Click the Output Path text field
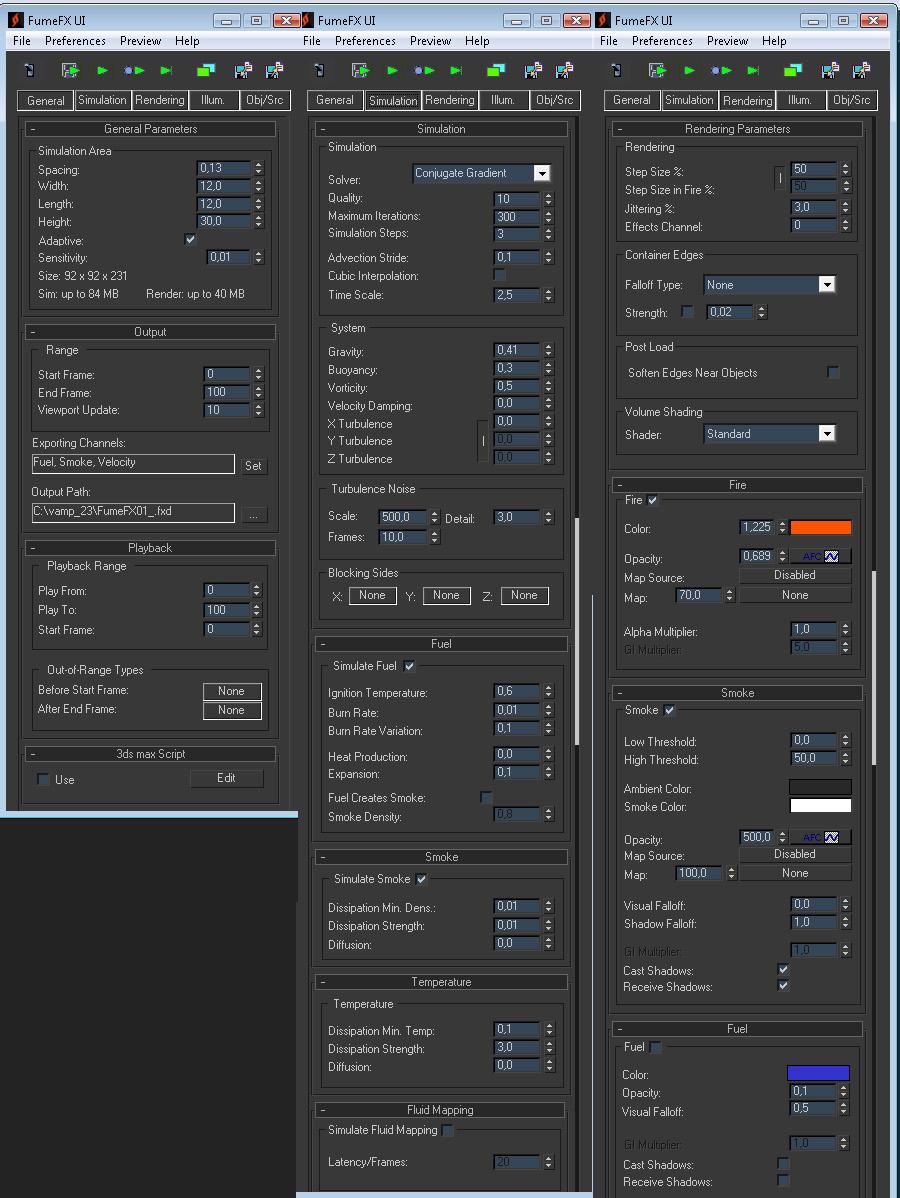The image size is (900, 1198). [x=133, y=513]
